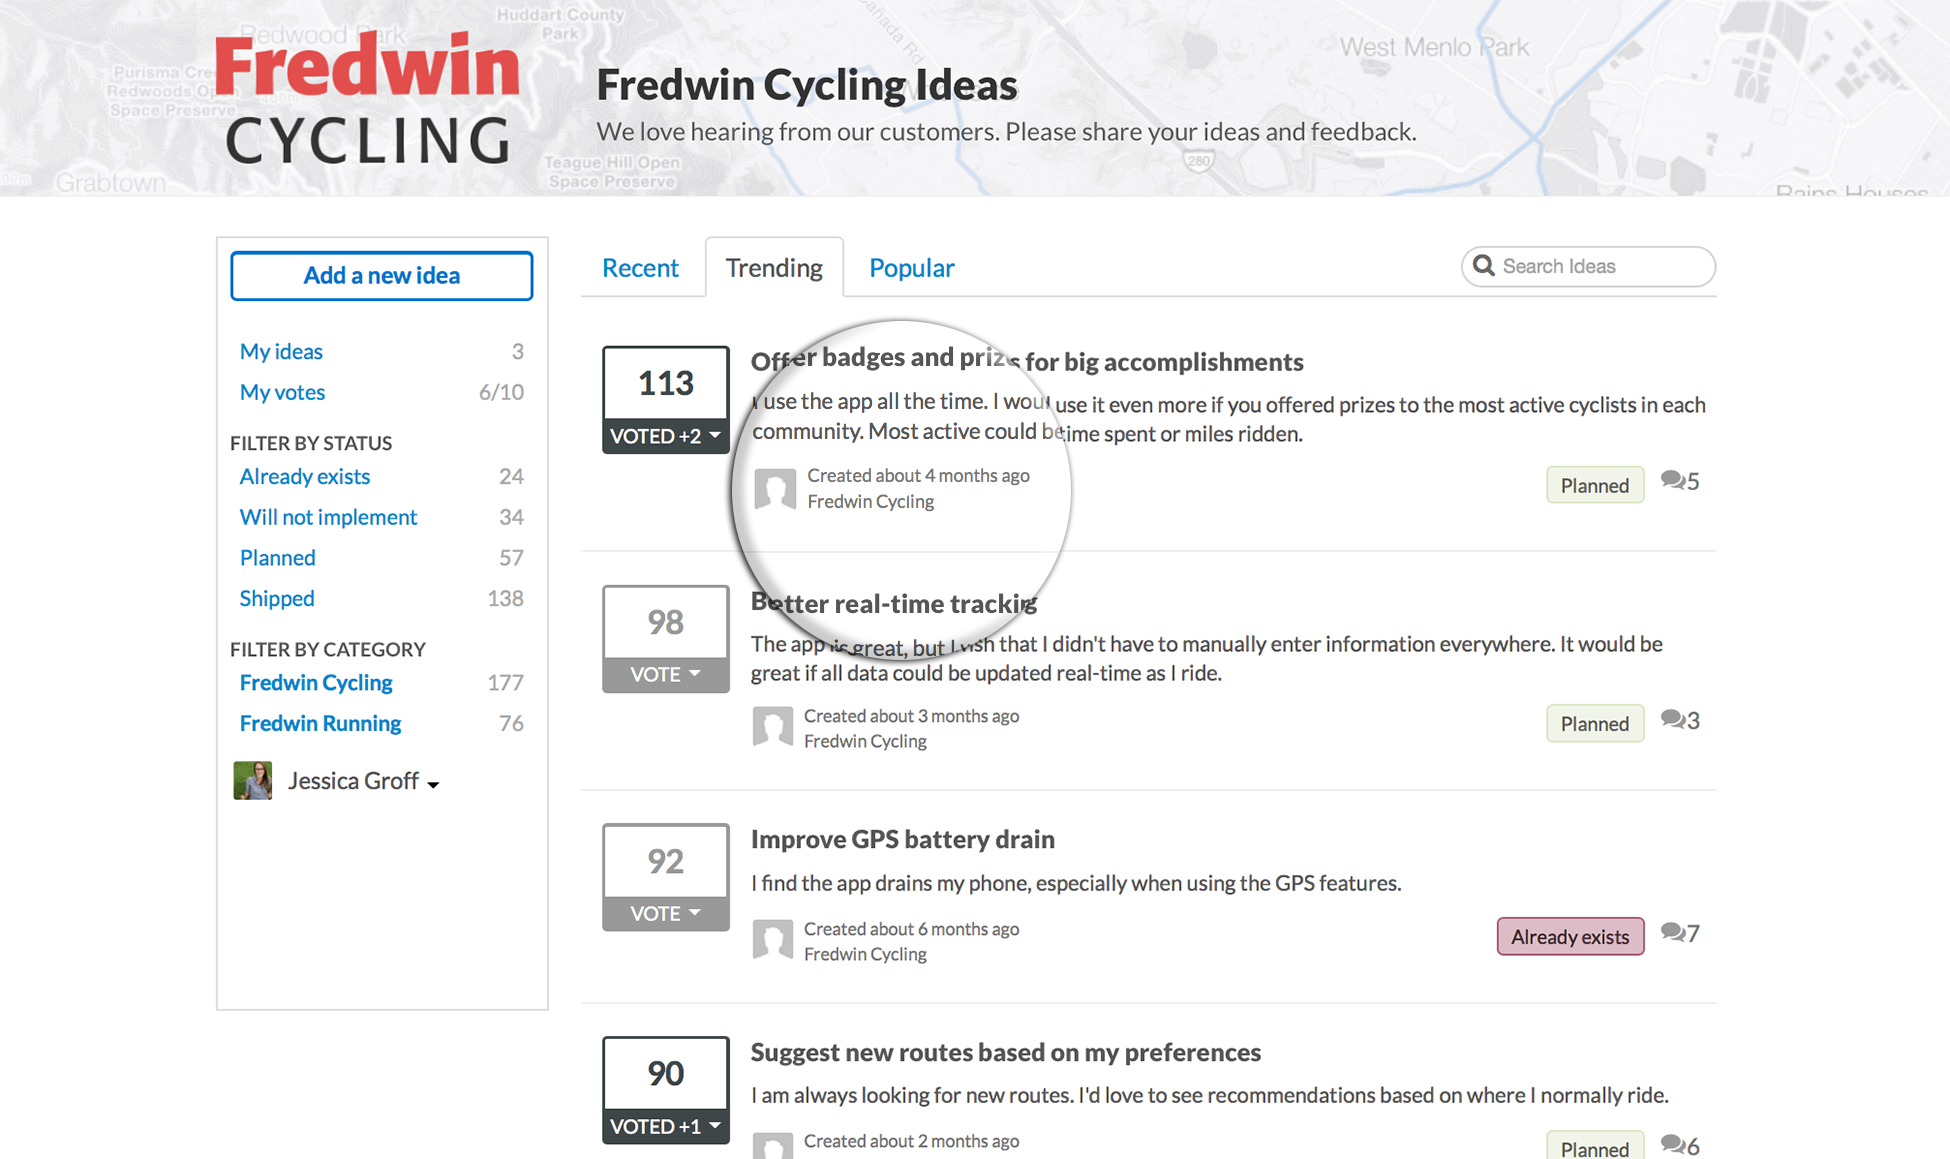This screenshot has height=1159, width=1950.
Task: Open comments on Better real-time tracking
Action: tap(1680, 720)
